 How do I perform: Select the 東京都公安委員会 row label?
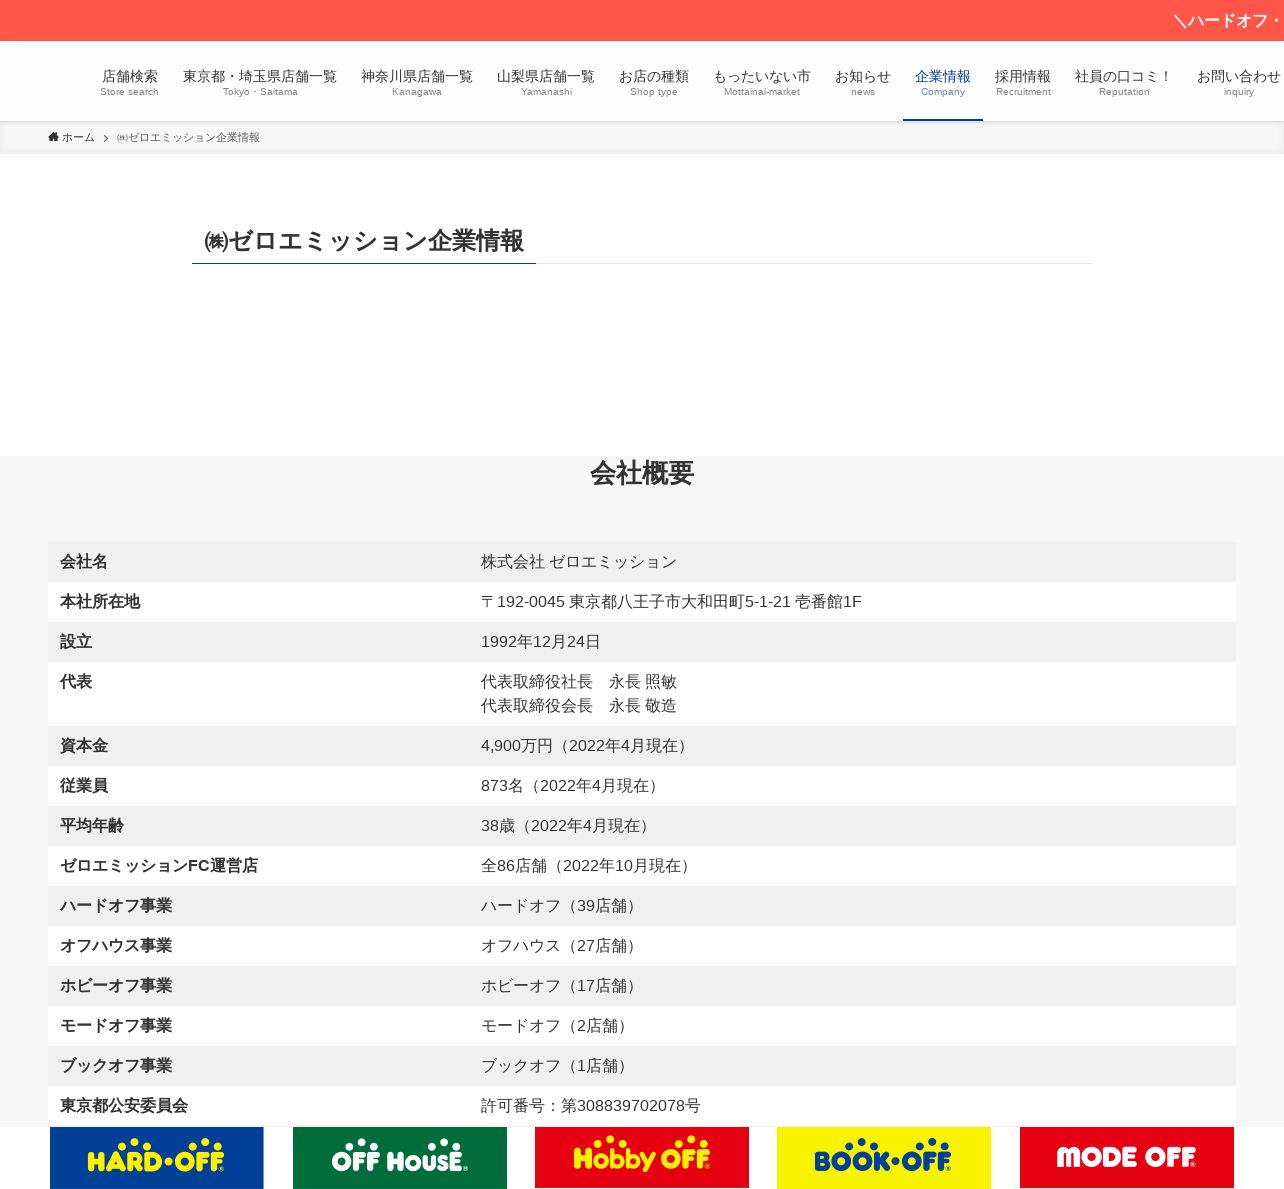coord(124,1106)
